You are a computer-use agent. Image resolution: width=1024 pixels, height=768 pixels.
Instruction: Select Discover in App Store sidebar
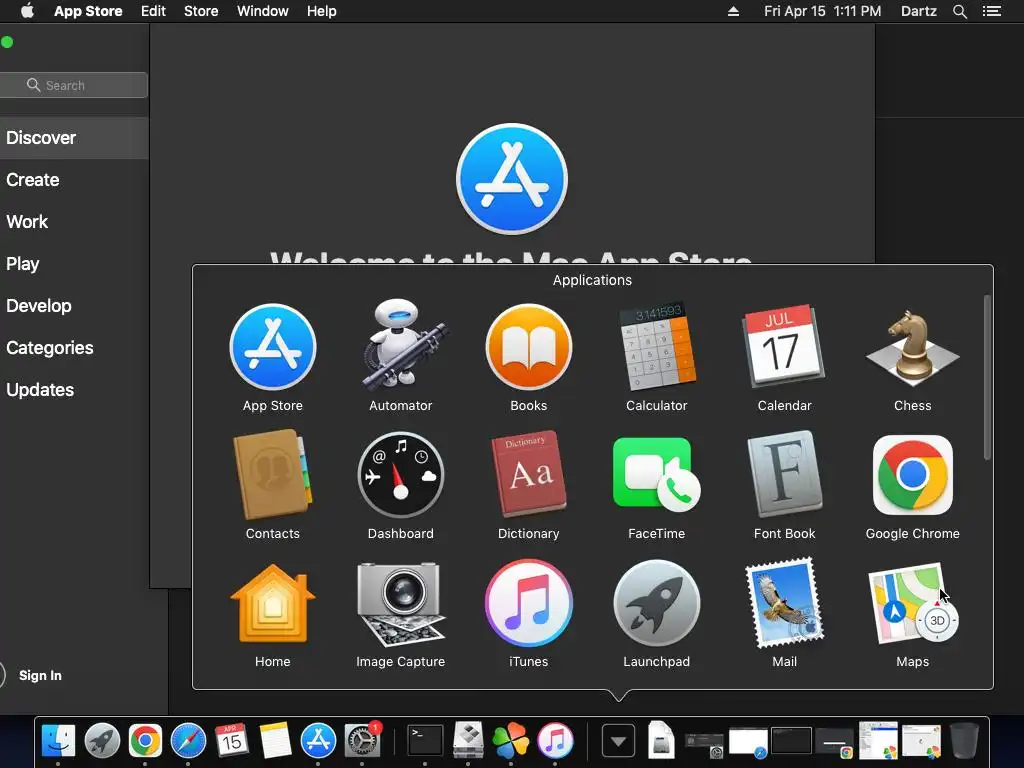click(74, 138)
